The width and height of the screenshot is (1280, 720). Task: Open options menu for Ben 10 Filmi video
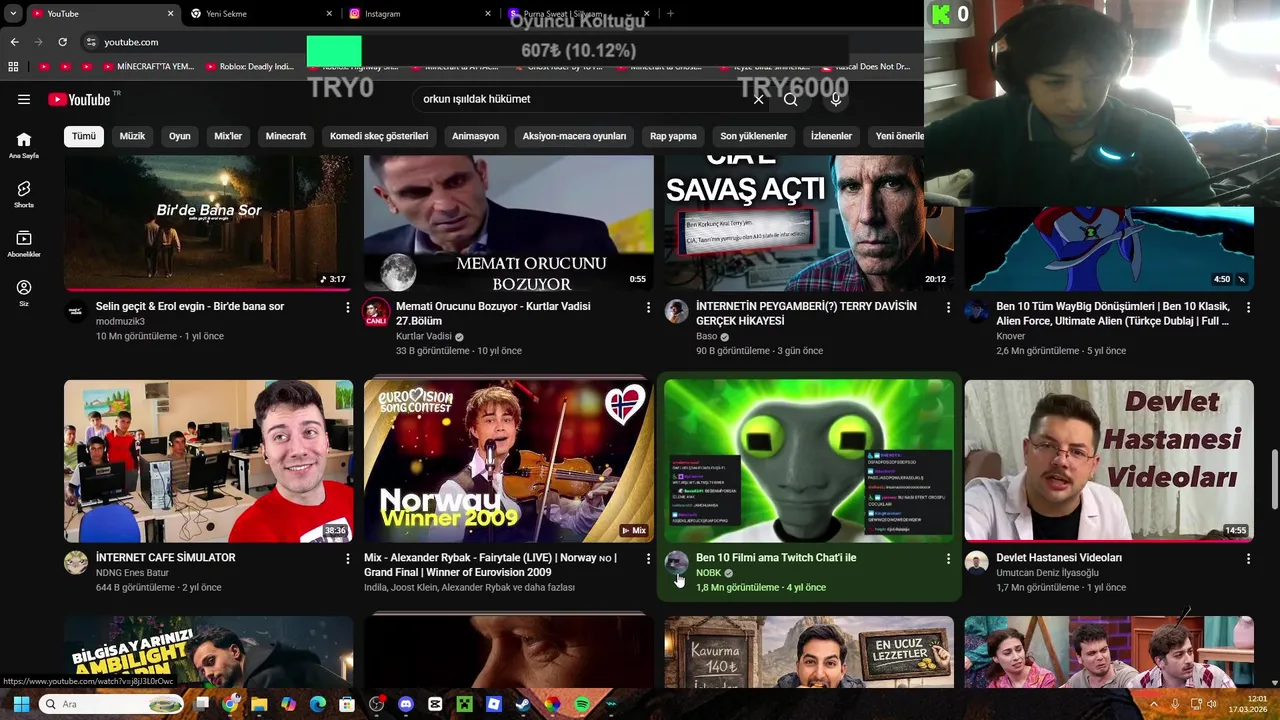pos(948,558)
